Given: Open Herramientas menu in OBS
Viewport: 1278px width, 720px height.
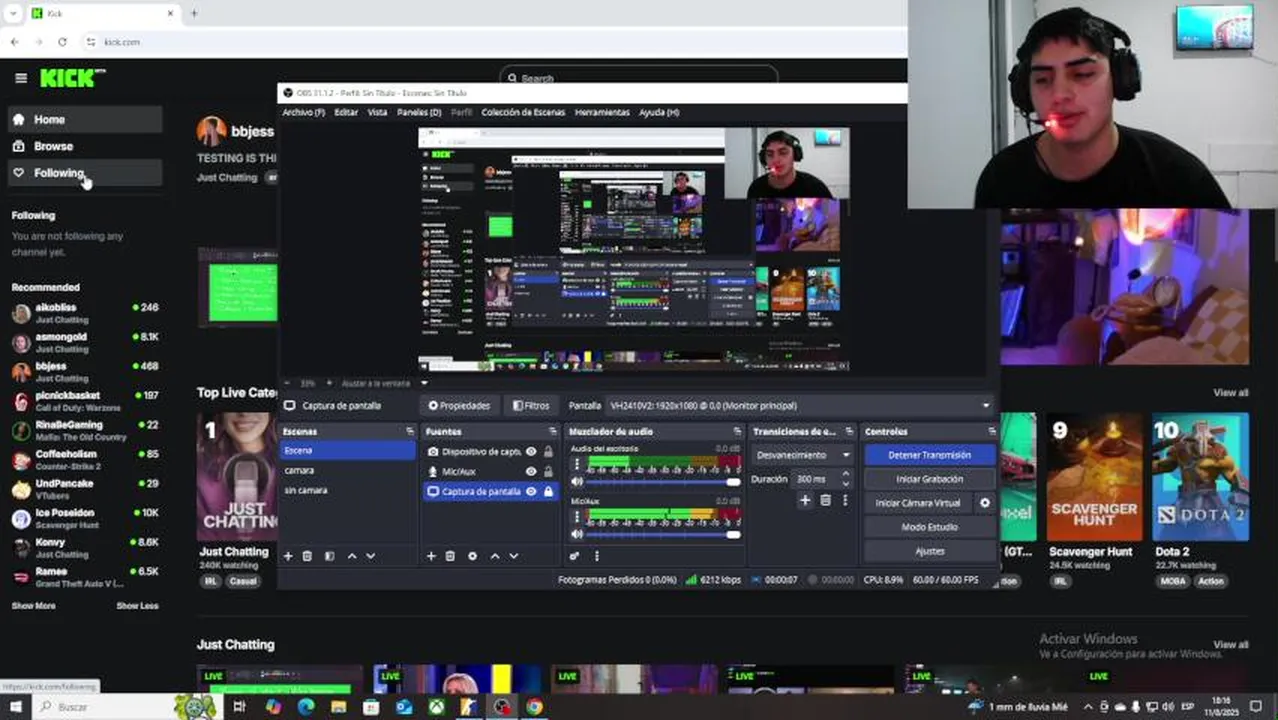Looking at the screenshot, I should pyautogui.click(x=602, y=113).
